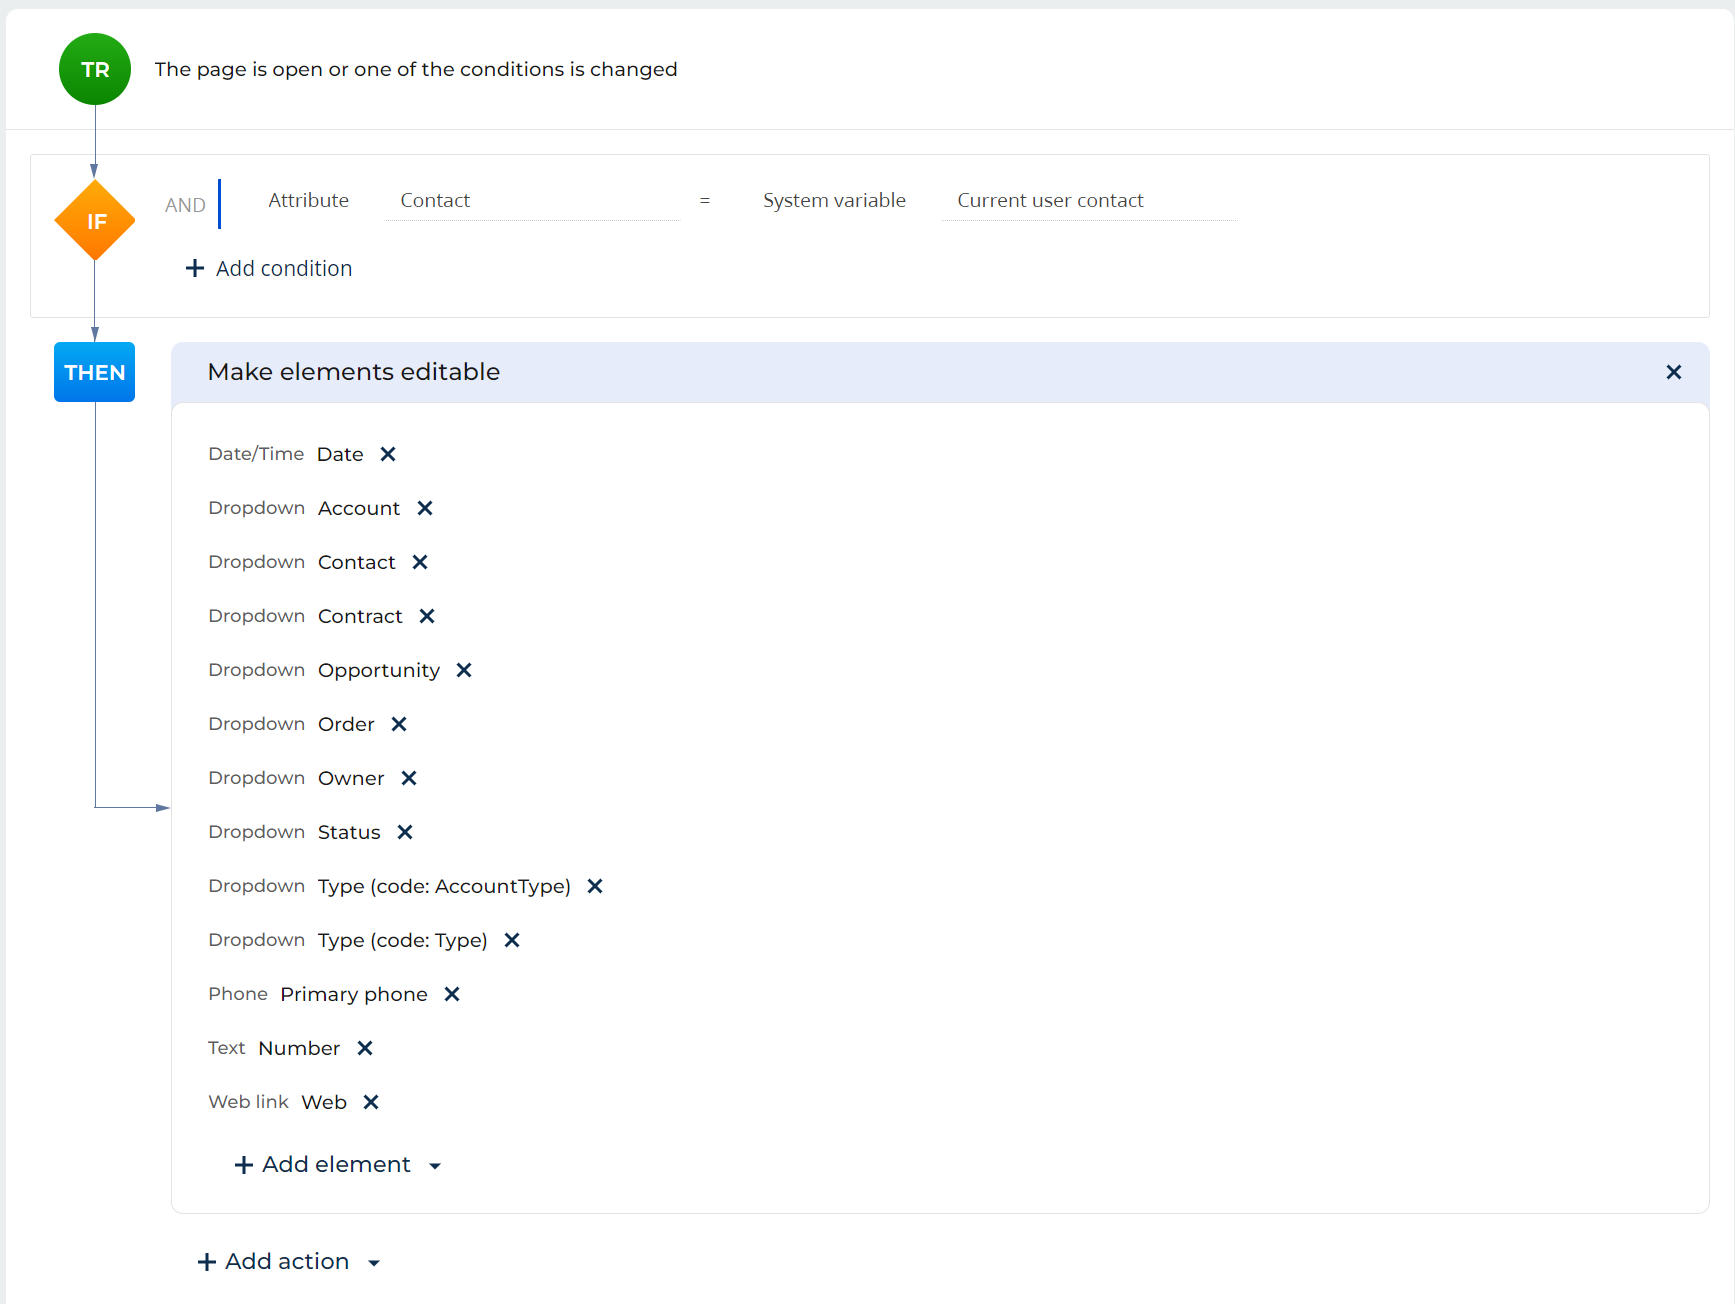
Task: Delete the Opportunity element with X
Action: point(464,670)
